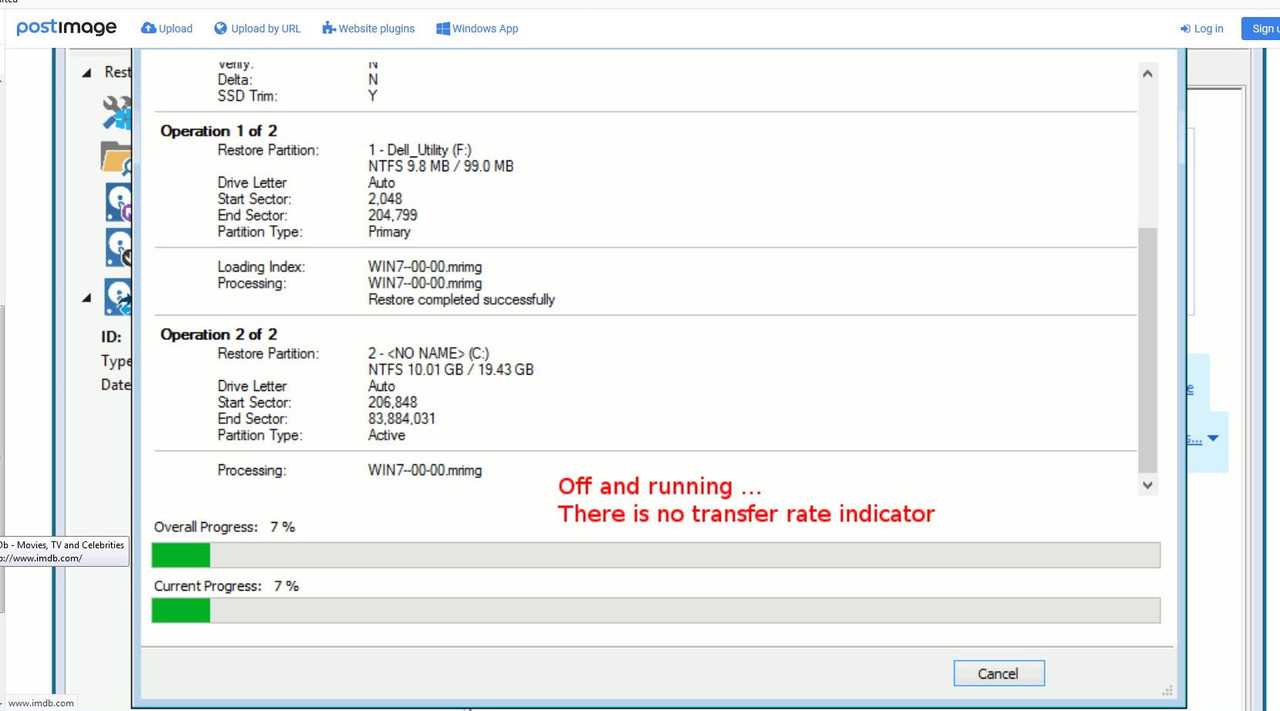Click the end sector value '83,884,031'
The image size is (1280, 711).
point(401,419)
